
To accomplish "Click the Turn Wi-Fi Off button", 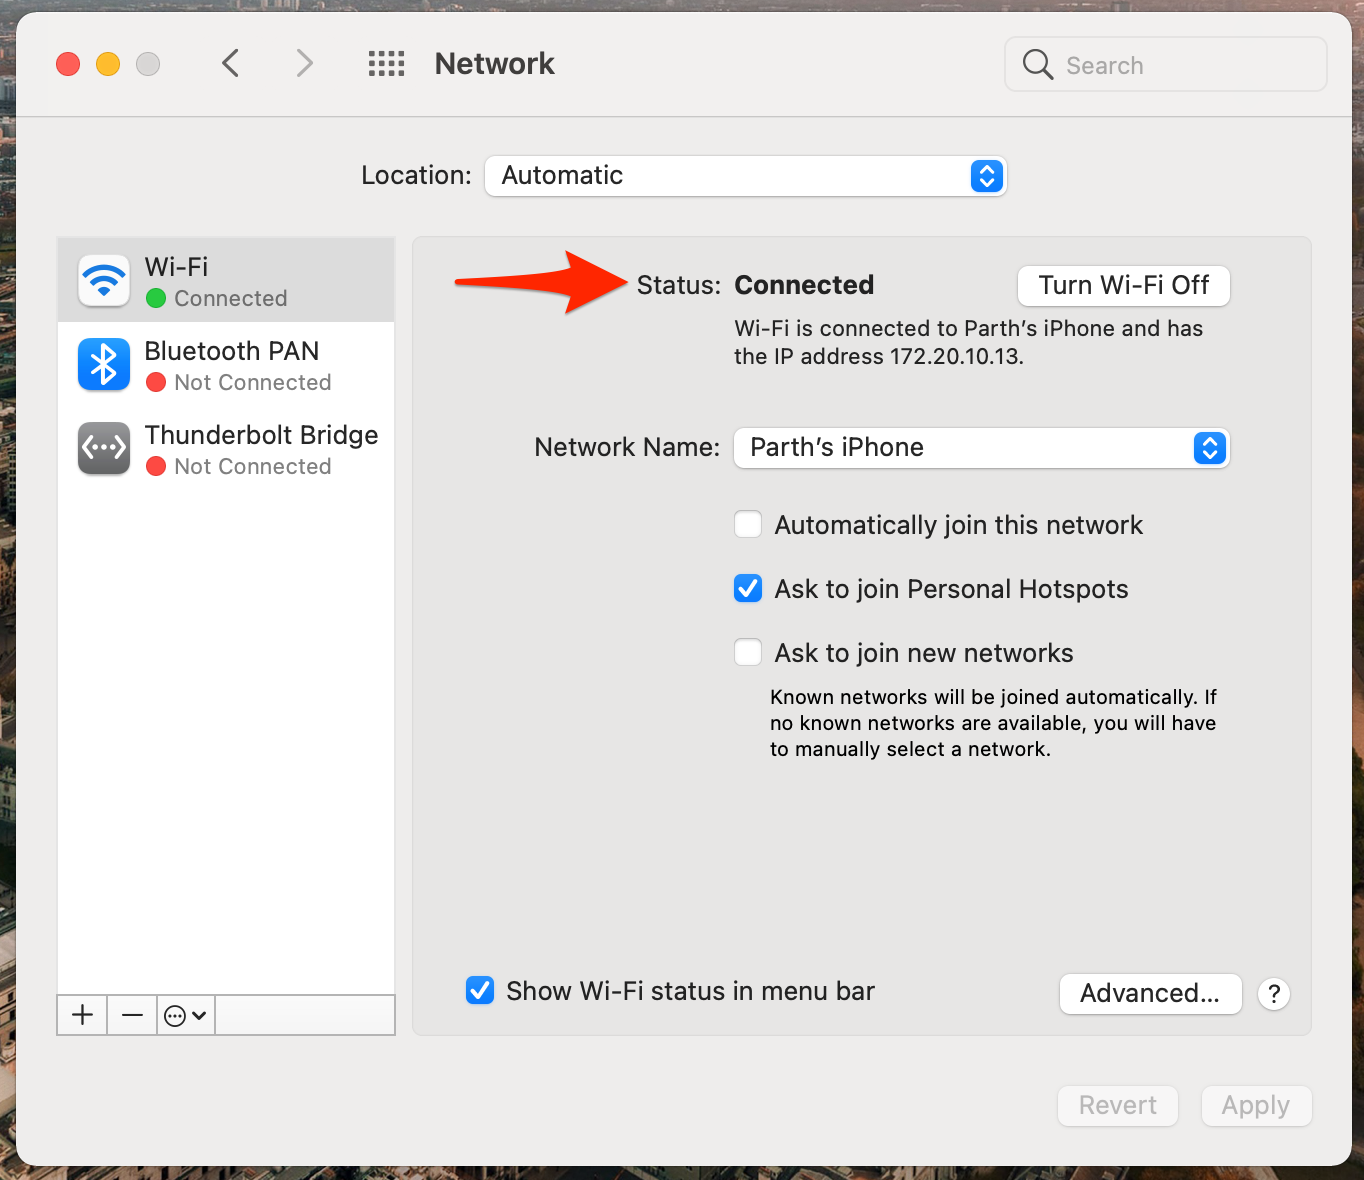I will coord(1123,286).
